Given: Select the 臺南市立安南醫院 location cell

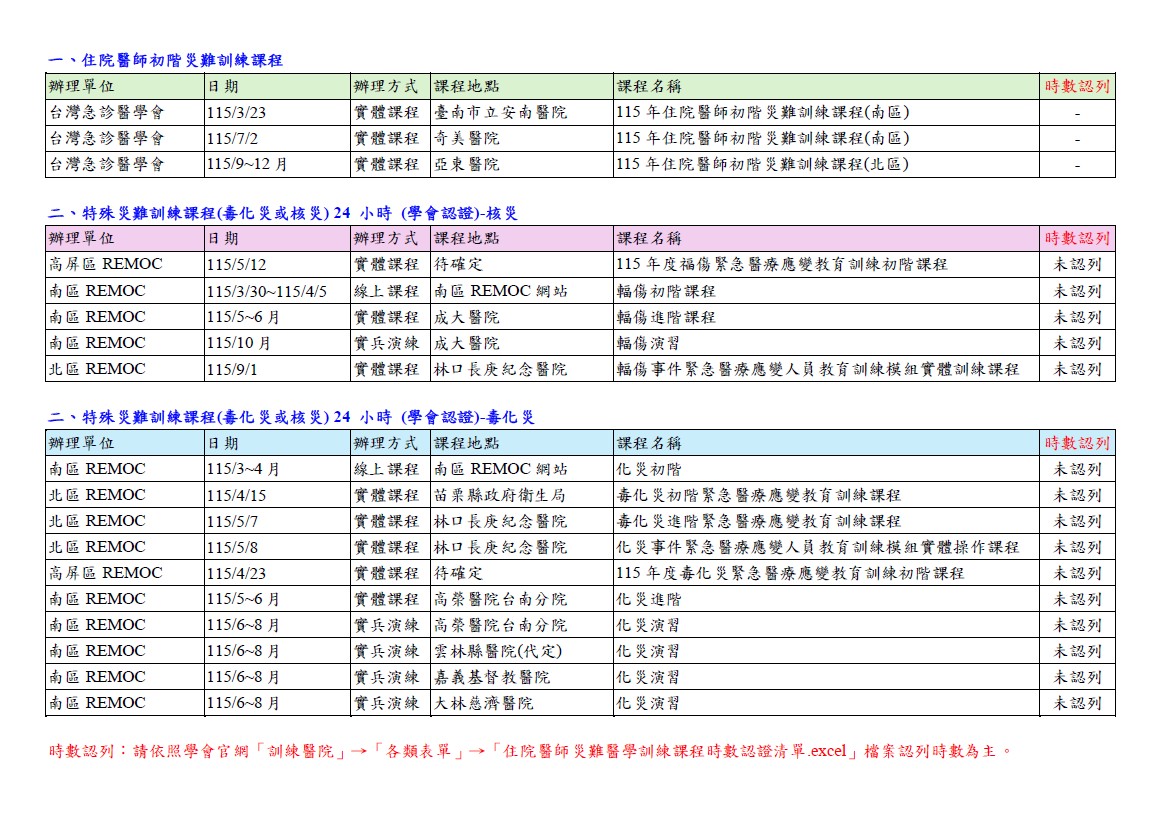Looking at the screenshot, I should click(500, 113).
